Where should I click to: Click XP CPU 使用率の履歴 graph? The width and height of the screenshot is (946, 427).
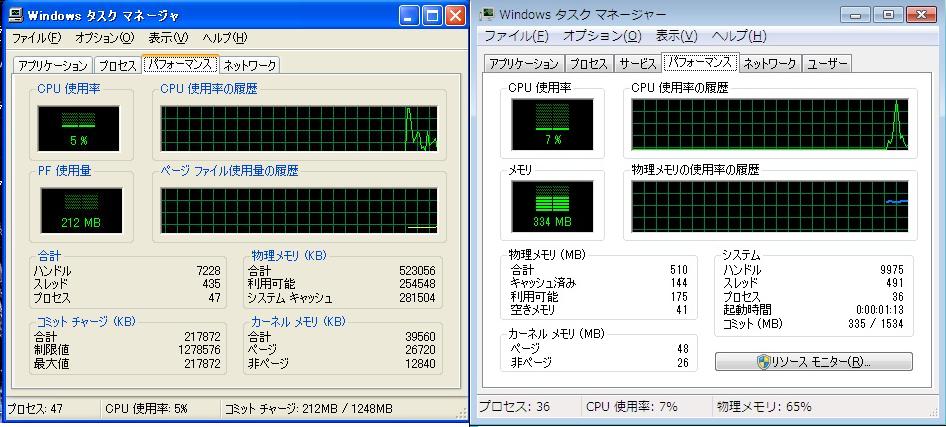point(299,128)
